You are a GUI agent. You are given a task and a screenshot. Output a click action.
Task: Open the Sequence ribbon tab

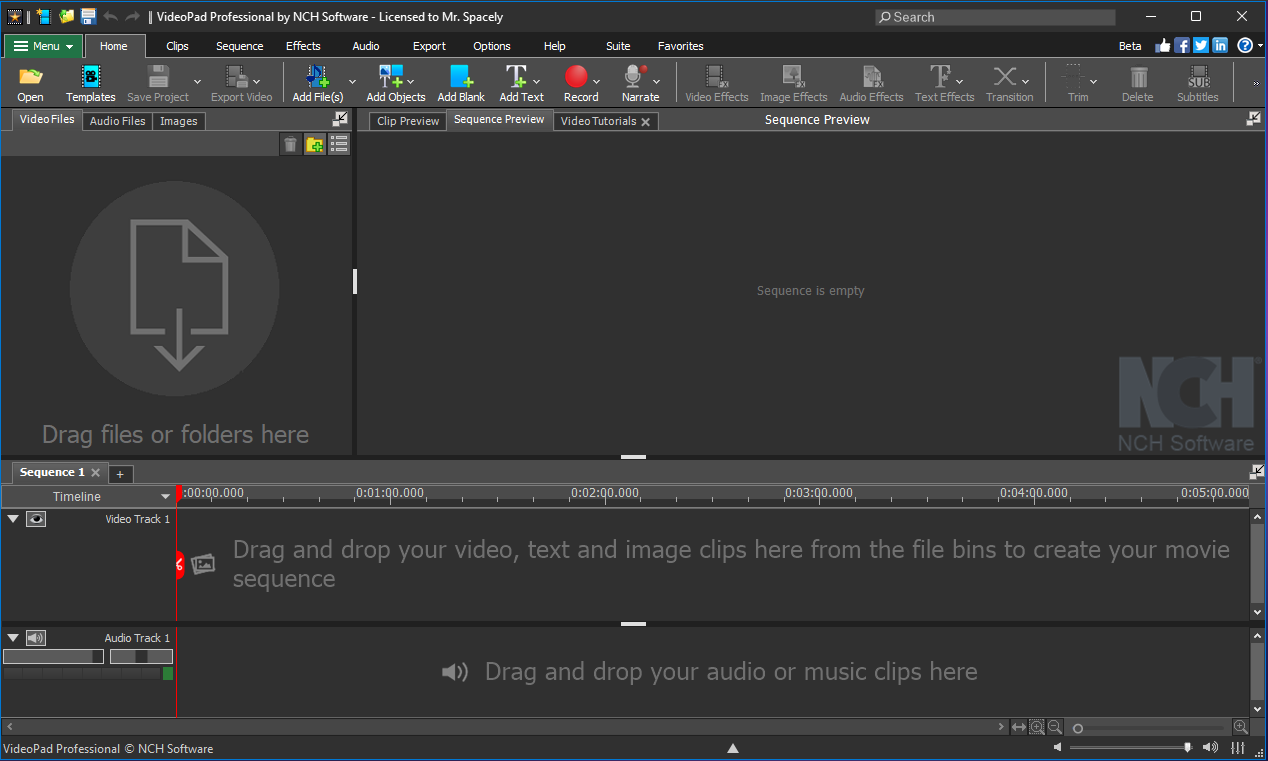pyautogui.click(x=240, y=46)
